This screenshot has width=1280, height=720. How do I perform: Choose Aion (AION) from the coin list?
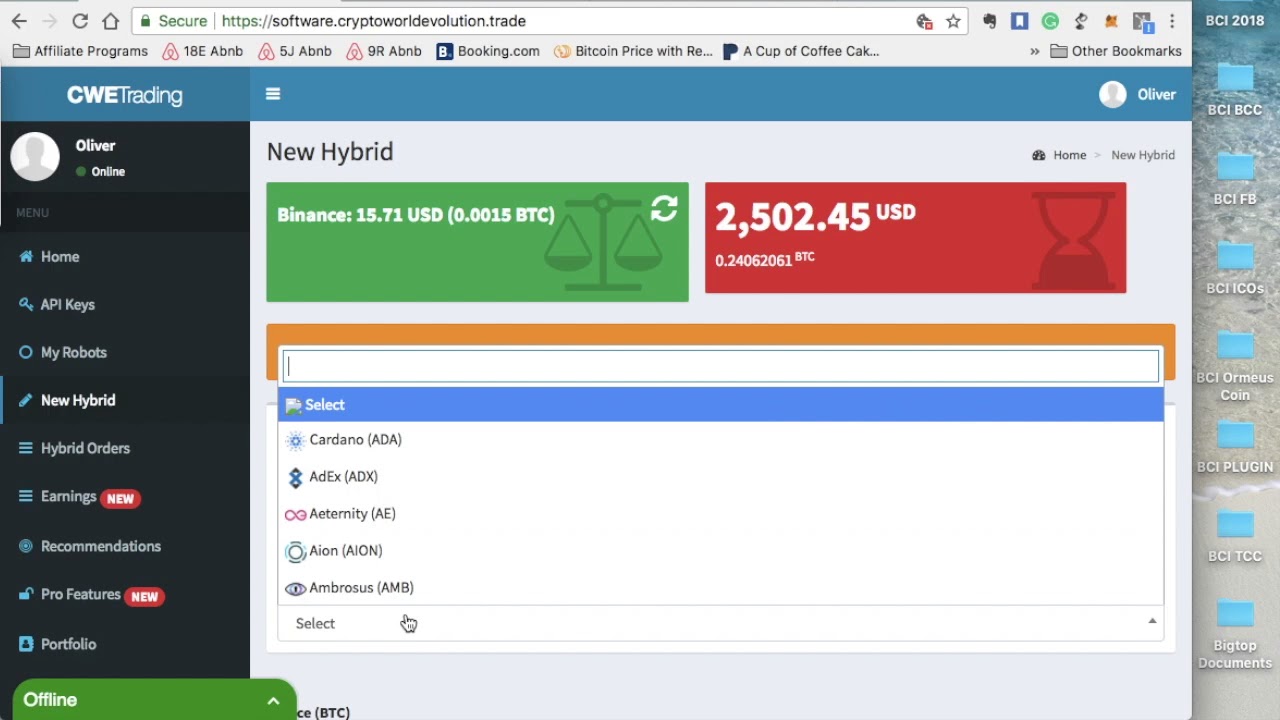click(721, 551)
